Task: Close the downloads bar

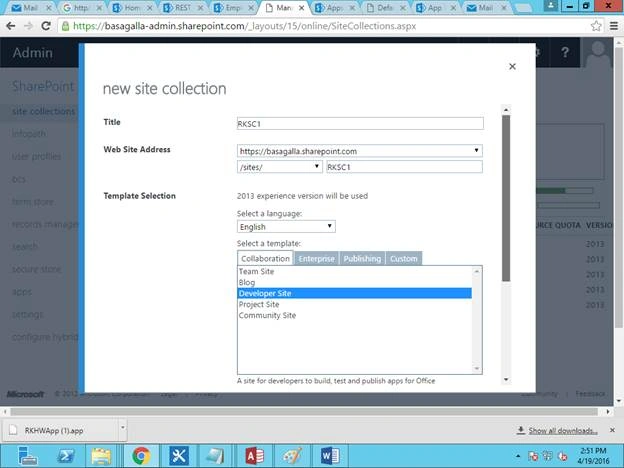Action: tap(612, 430)
